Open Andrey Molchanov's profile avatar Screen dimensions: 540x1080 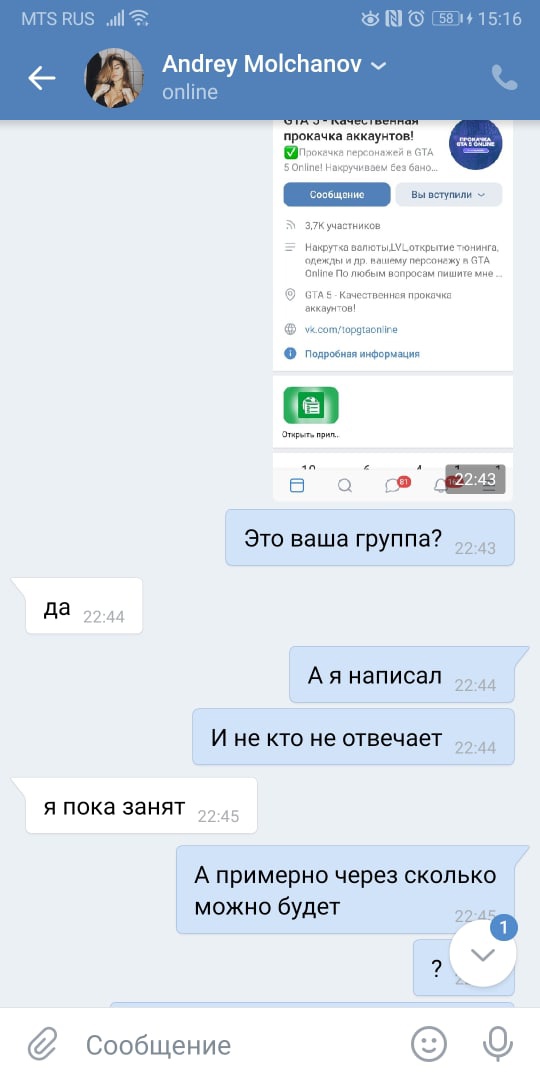pos(114,78)
